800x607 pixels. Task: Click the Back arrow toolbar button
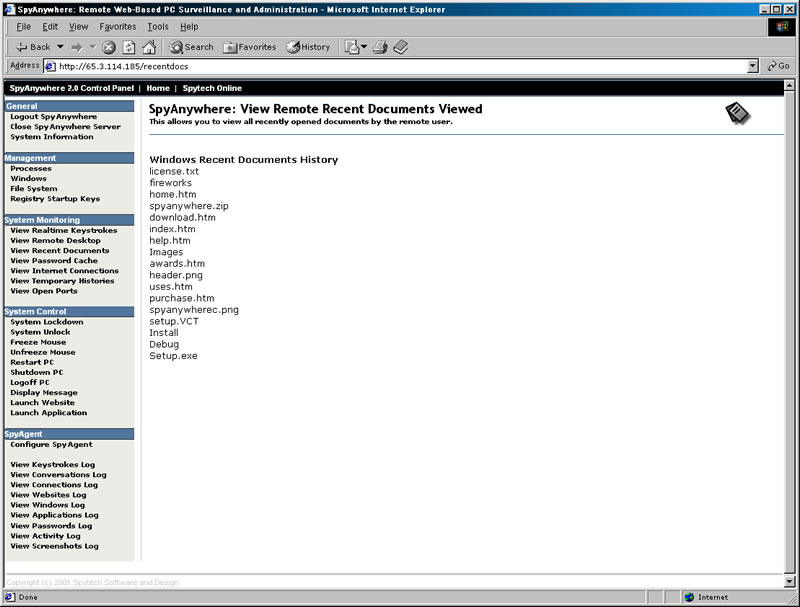(33, 47)
